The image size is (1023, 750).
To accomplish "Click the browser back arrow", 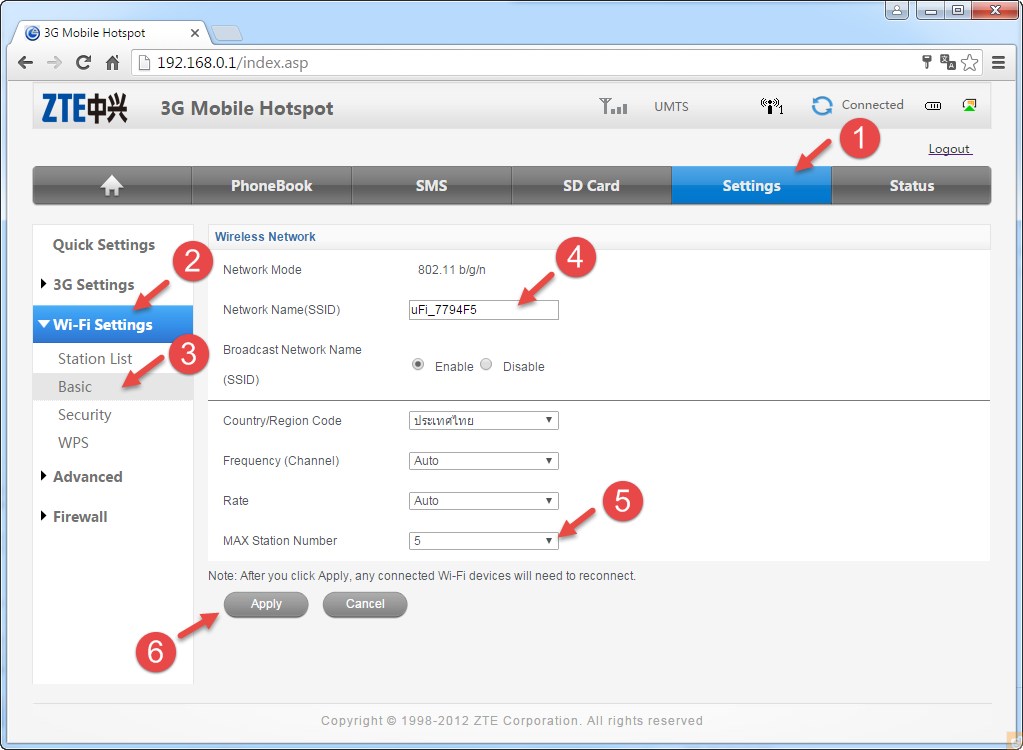I will click(x=25, y=63).
